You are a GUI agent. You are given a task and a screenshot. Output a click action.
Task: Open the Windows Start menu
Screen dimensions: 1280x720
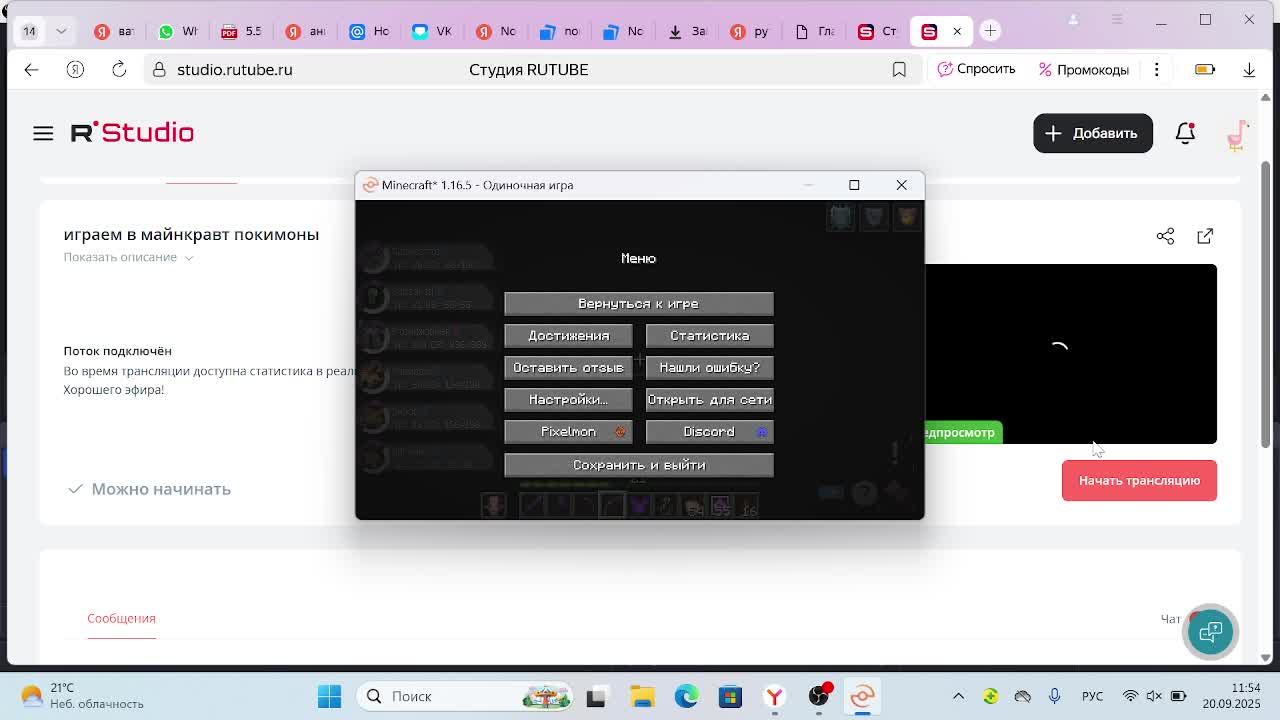coord(329,696)
